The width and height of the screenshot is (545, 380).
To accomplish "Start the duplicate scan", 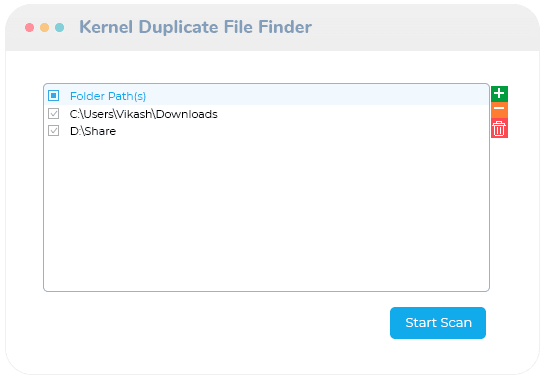I will pyautogui.click(x=438, y=323).
